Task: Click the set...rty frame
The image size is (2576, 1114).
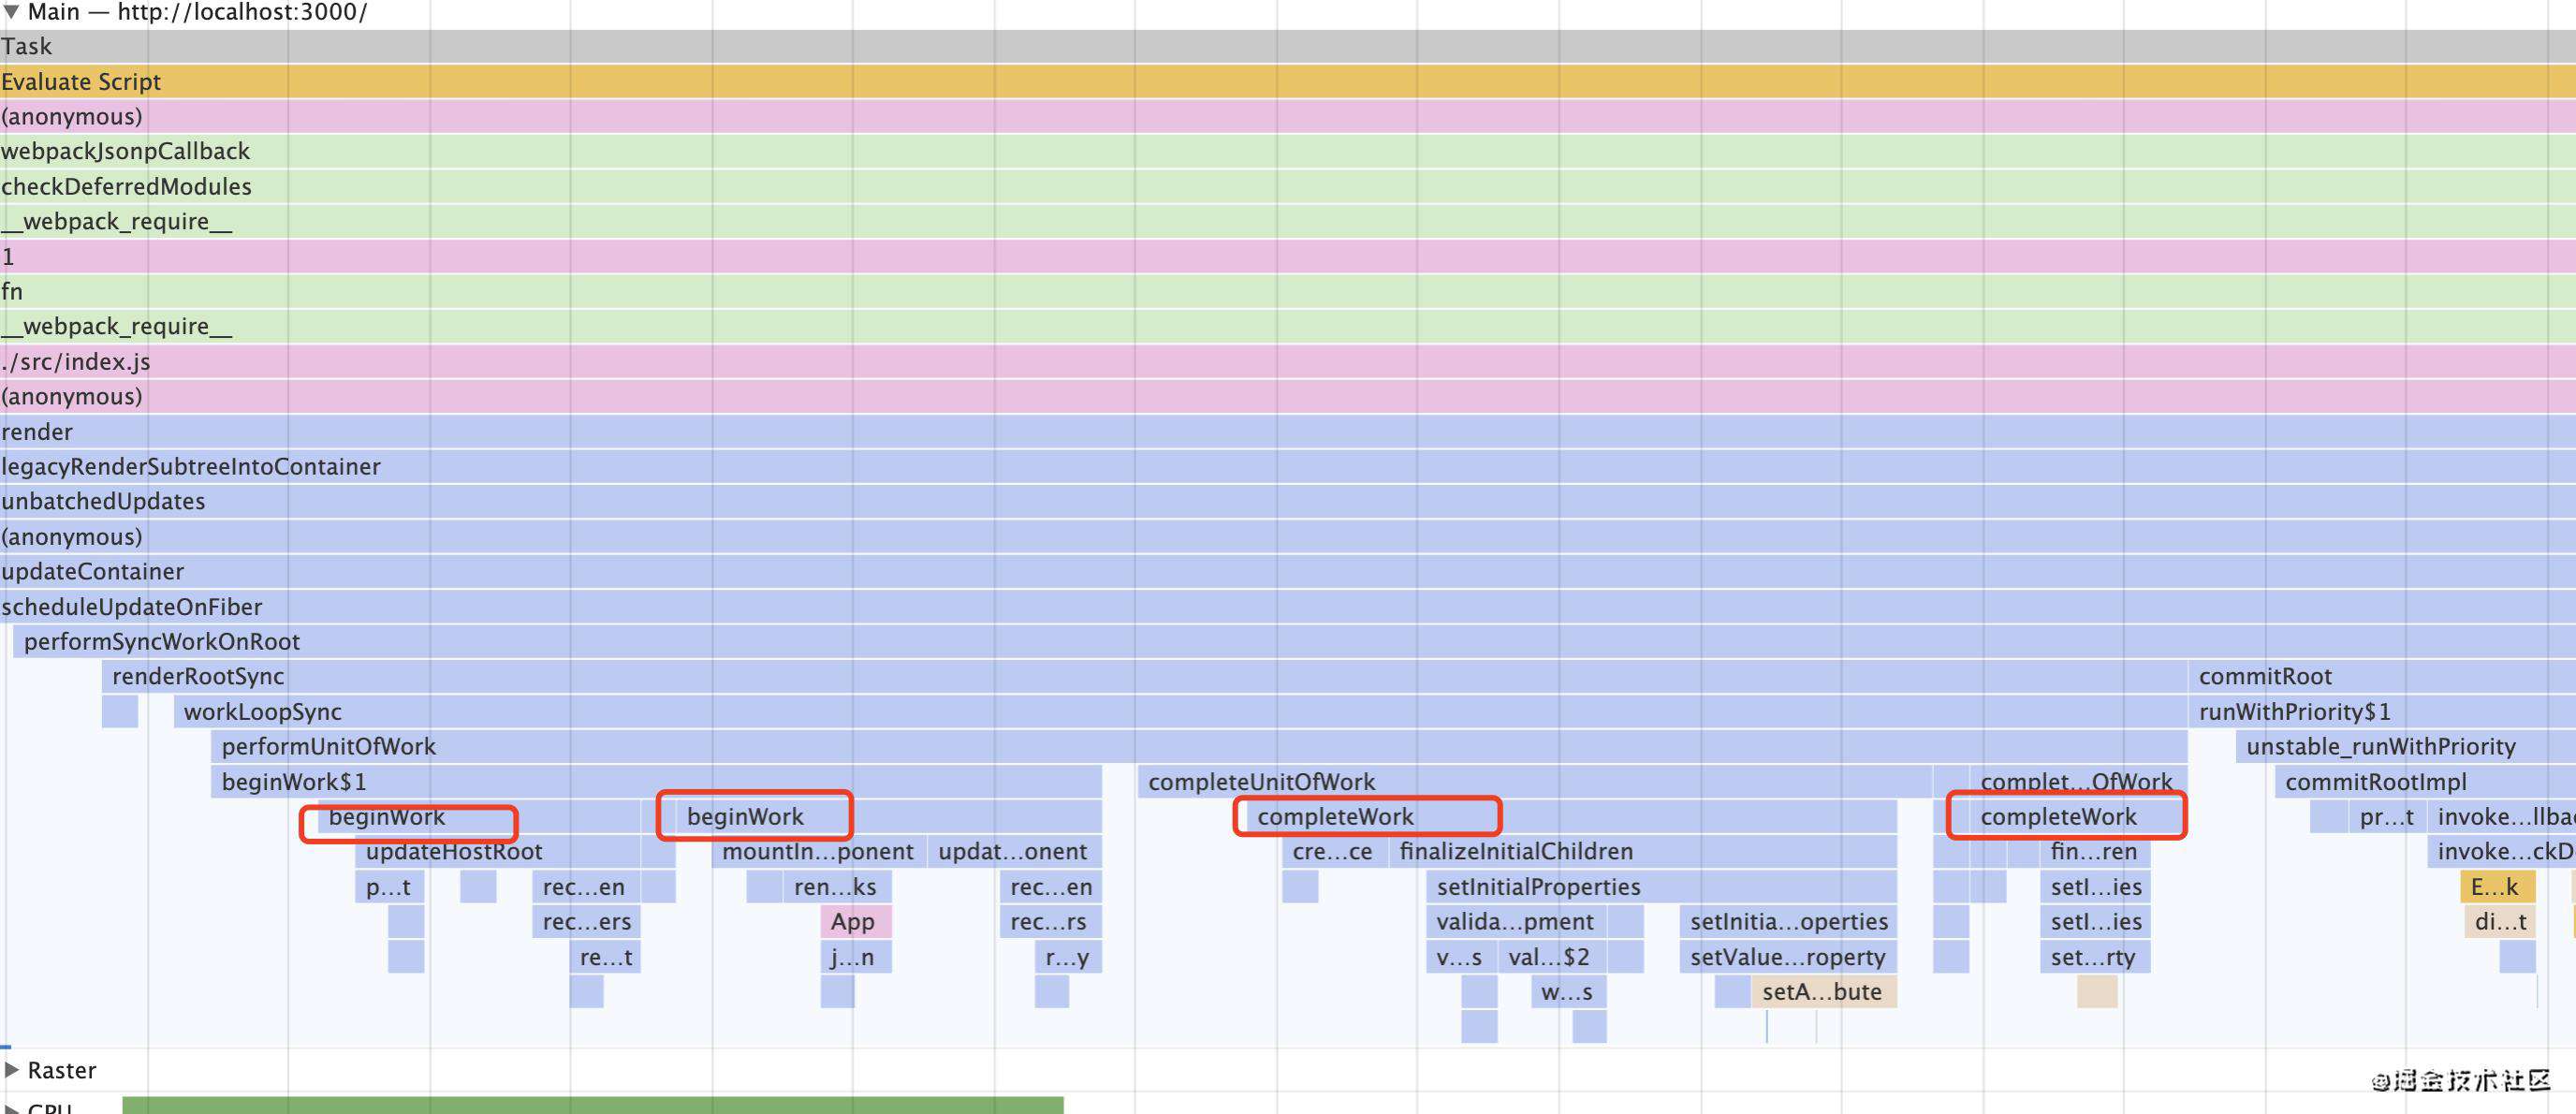Action: pos(2095,957)
